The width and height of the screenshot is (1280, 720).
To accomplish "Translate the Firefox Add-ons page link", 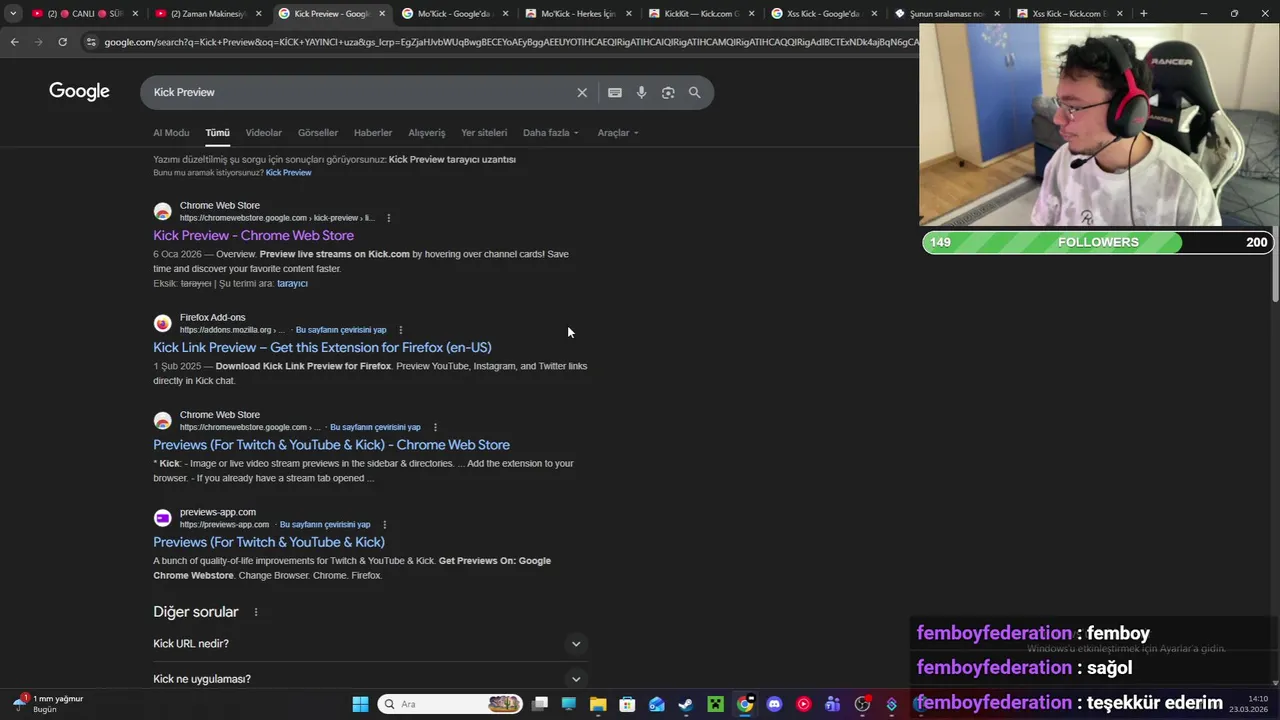I will point(341,330).
